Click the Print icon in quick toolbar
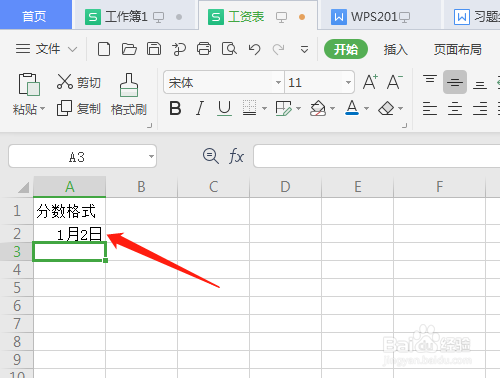500x378 pixels. 204,49
